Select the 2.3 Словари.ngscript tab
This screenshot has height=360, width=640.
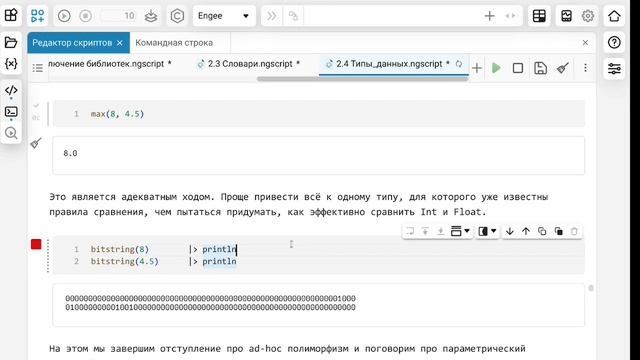coord(249,64)
